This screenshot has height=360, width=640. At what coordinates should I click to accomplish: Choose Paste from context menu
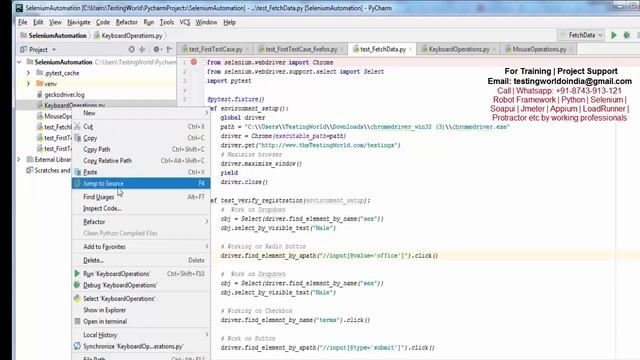141,172
